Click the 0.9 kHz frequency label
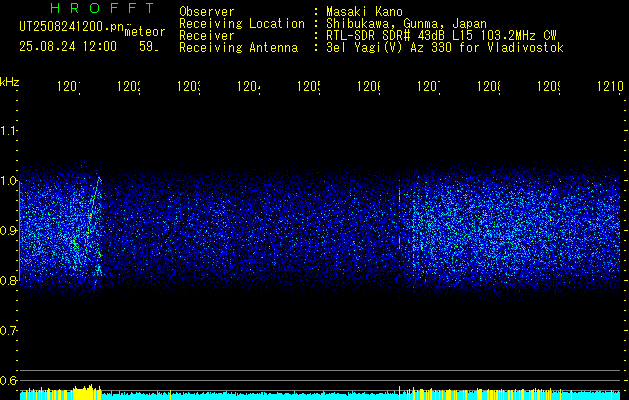 point(8,231)
